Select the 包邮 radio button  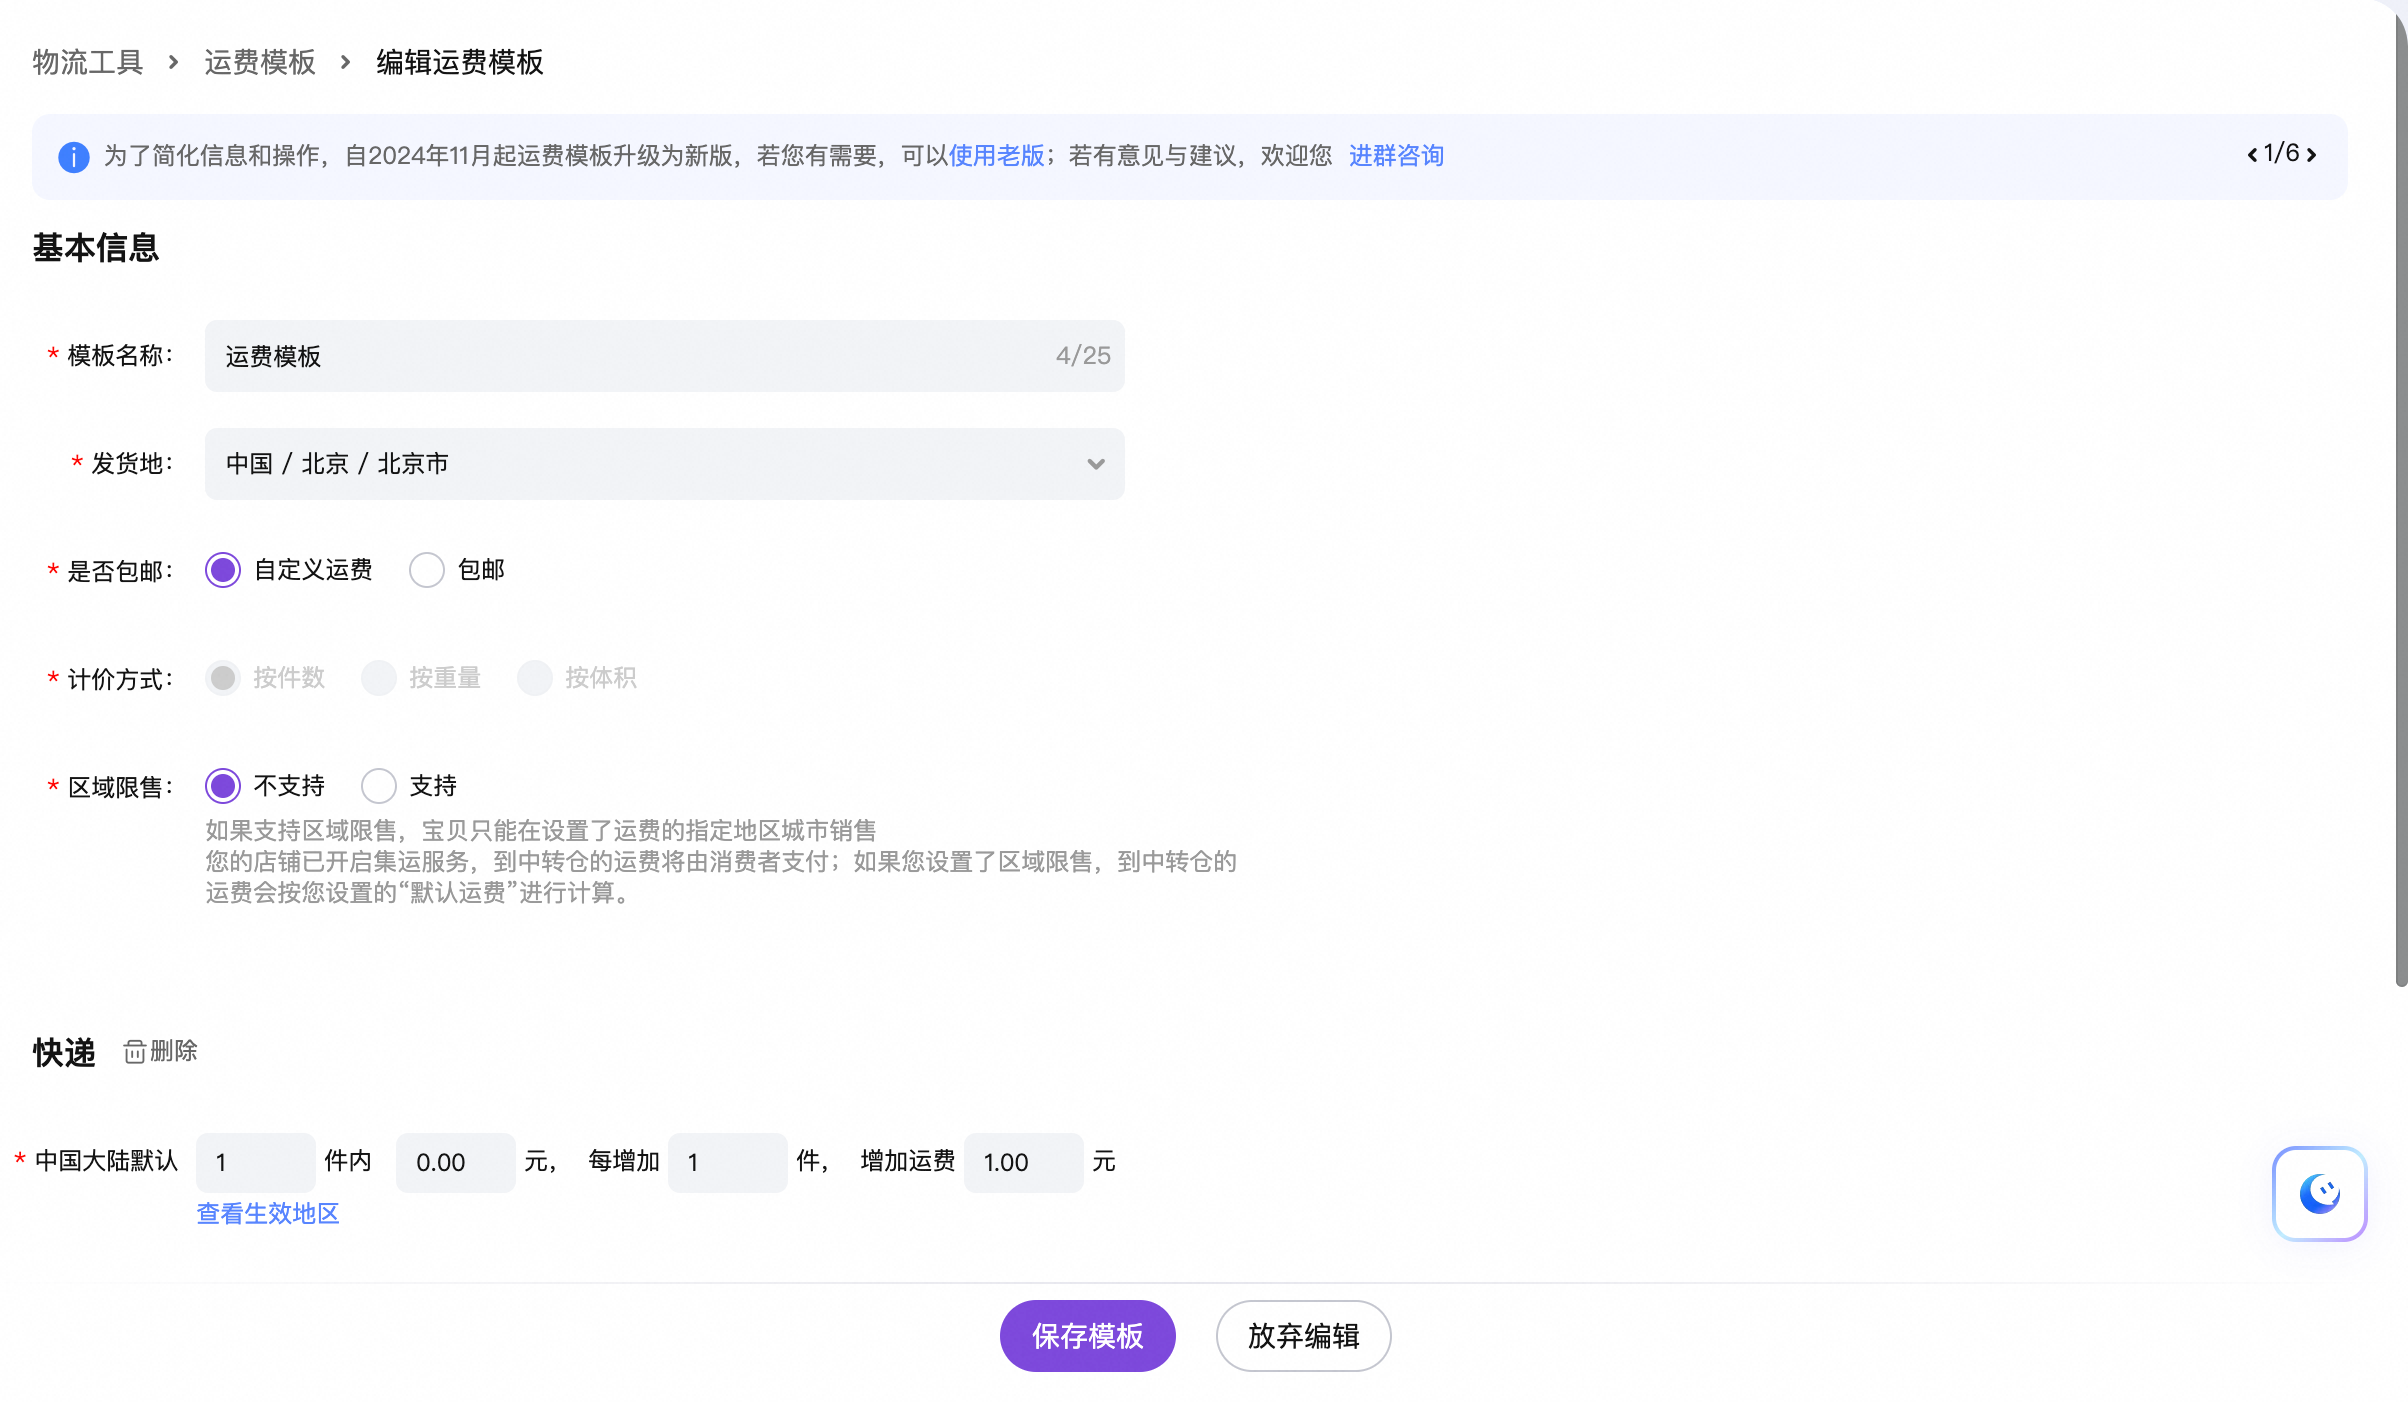pos(427,570)
